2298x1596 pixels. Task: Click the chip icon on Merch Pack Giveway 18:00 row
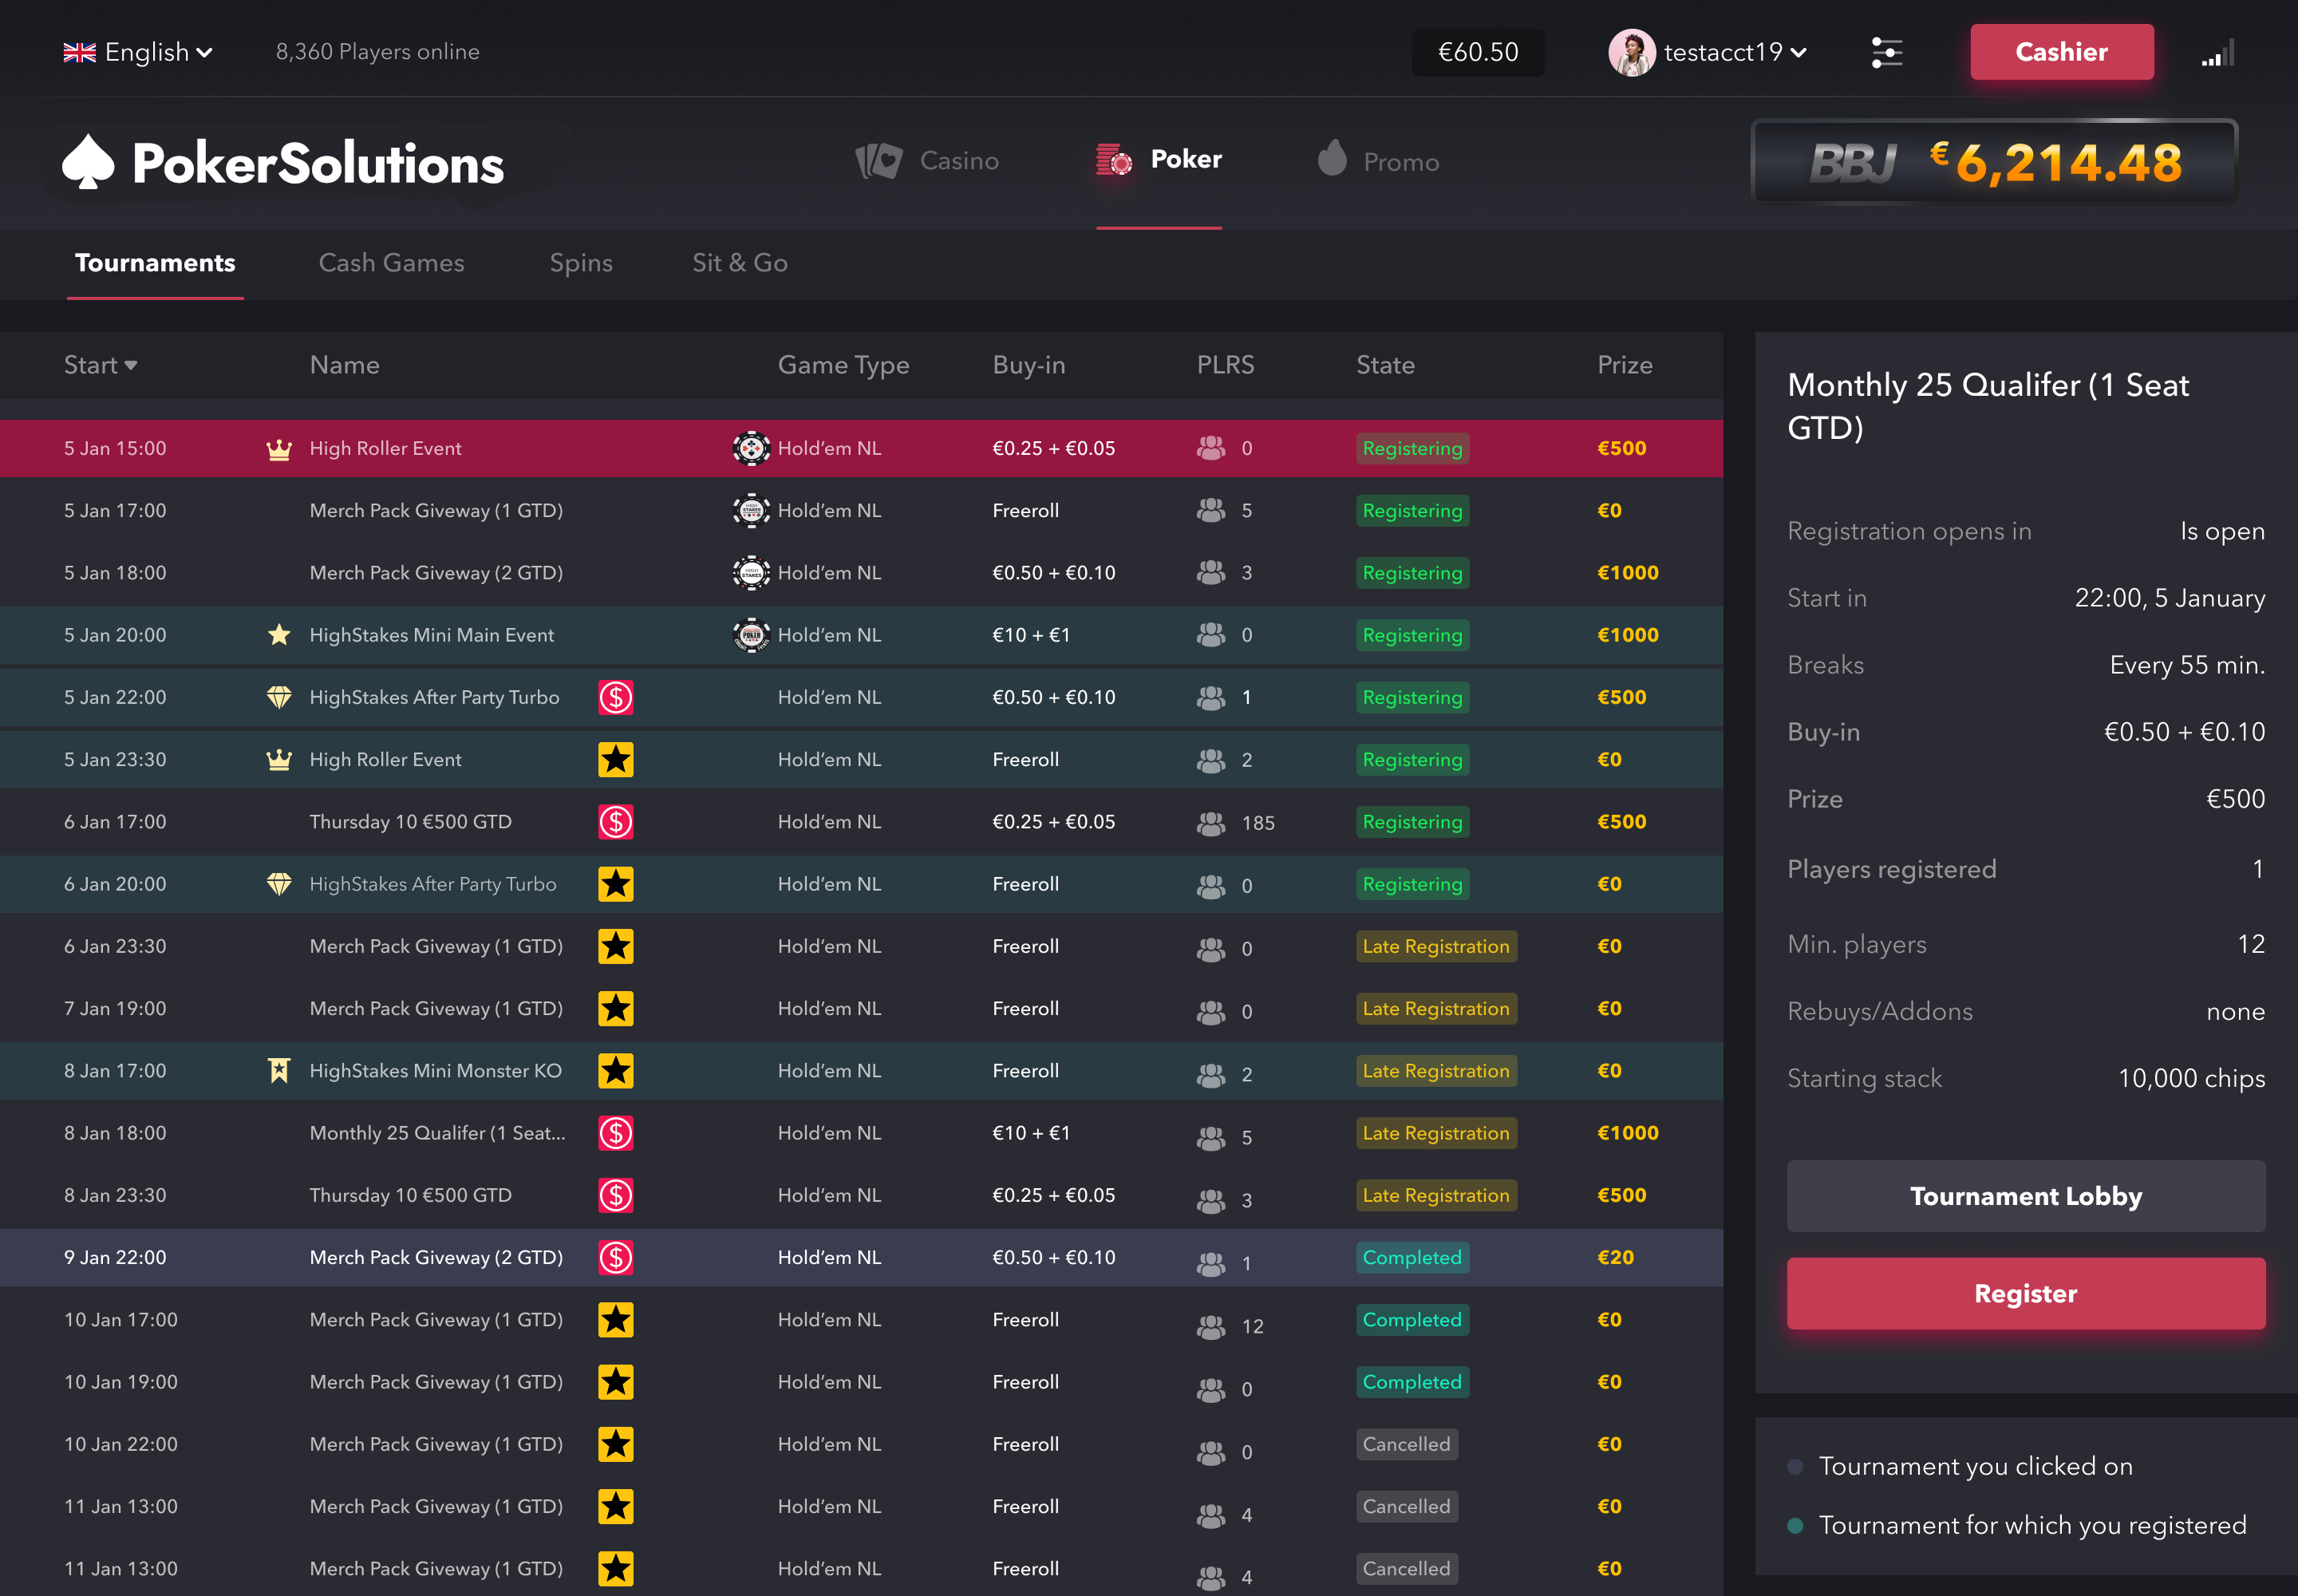751,573
